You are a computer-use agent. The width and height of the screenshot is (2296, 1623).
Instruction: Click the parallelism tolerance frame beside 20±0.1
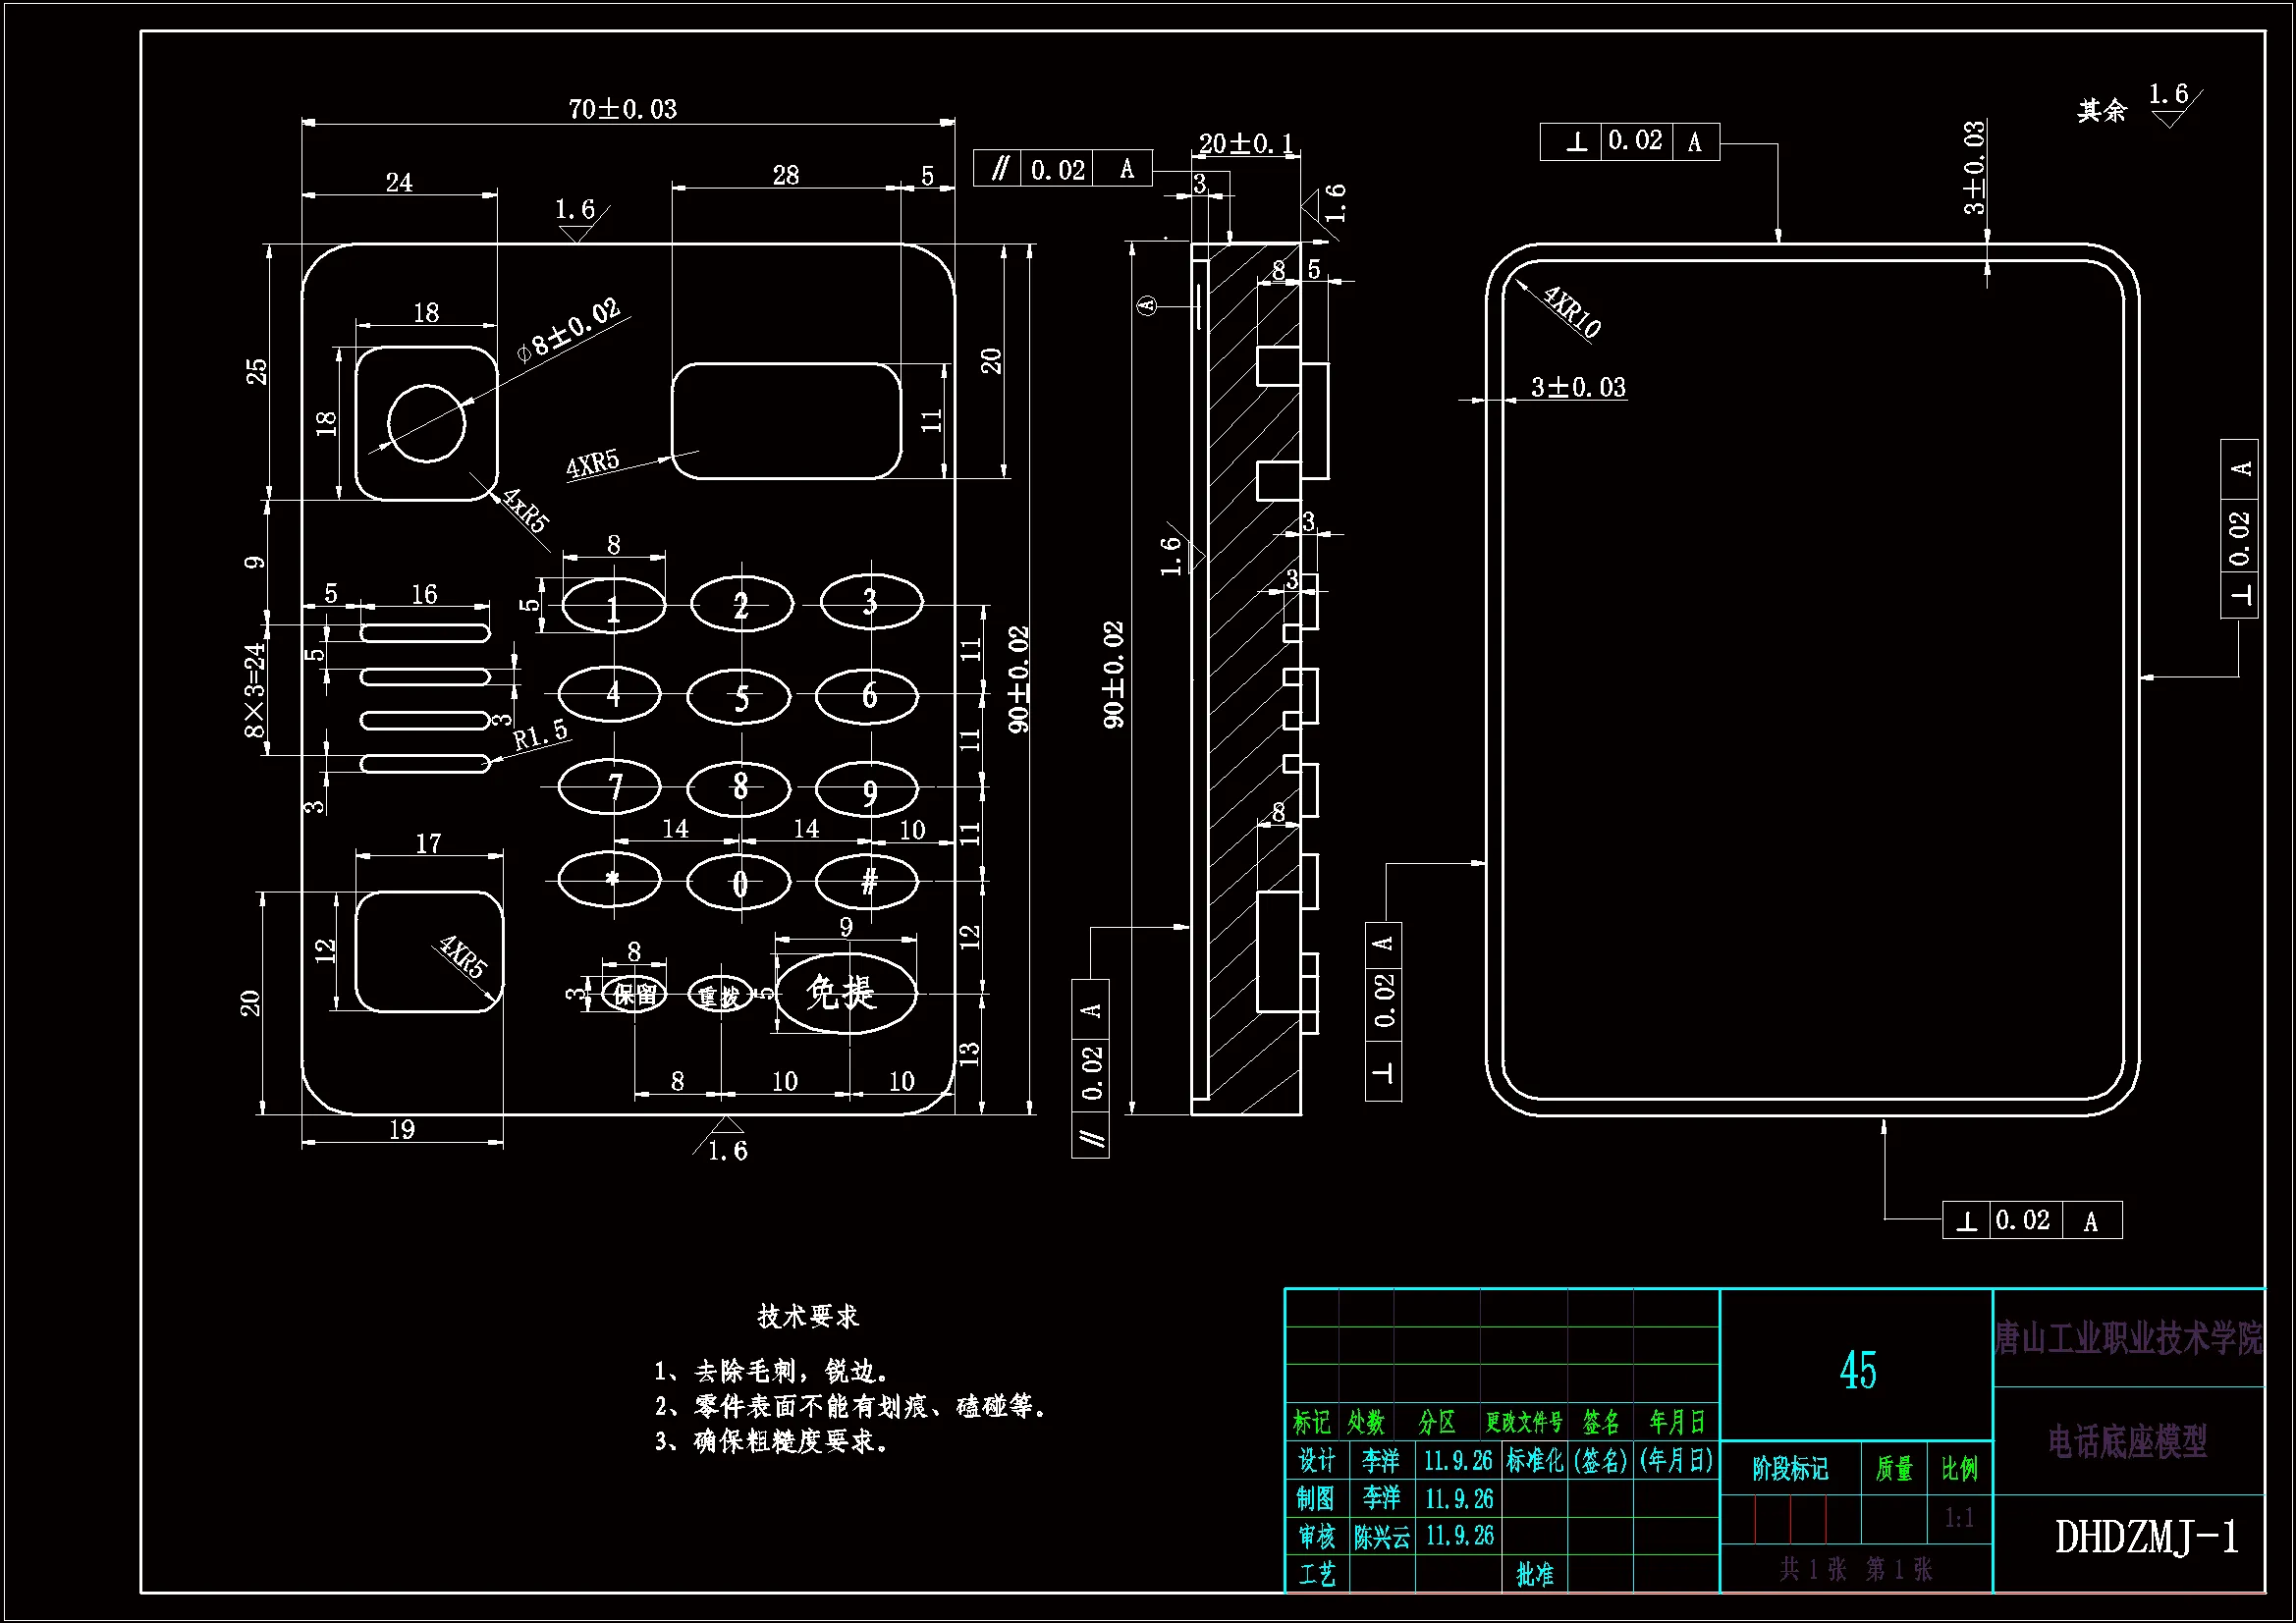point(1062,169)
